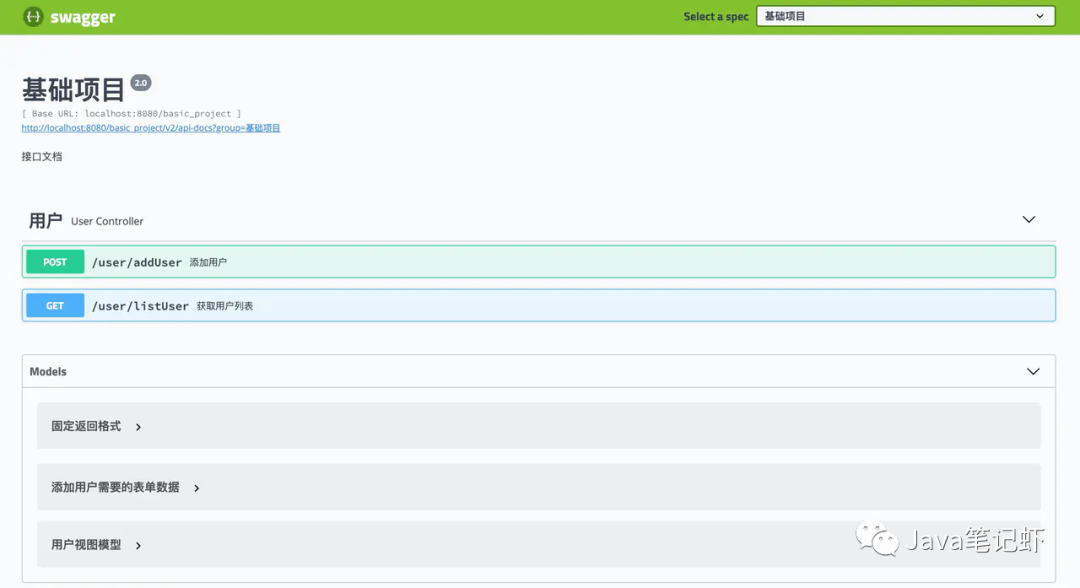Expand the GET /user/listUser operation
Screen dimensions: 1080x588
tap(539, 306)
